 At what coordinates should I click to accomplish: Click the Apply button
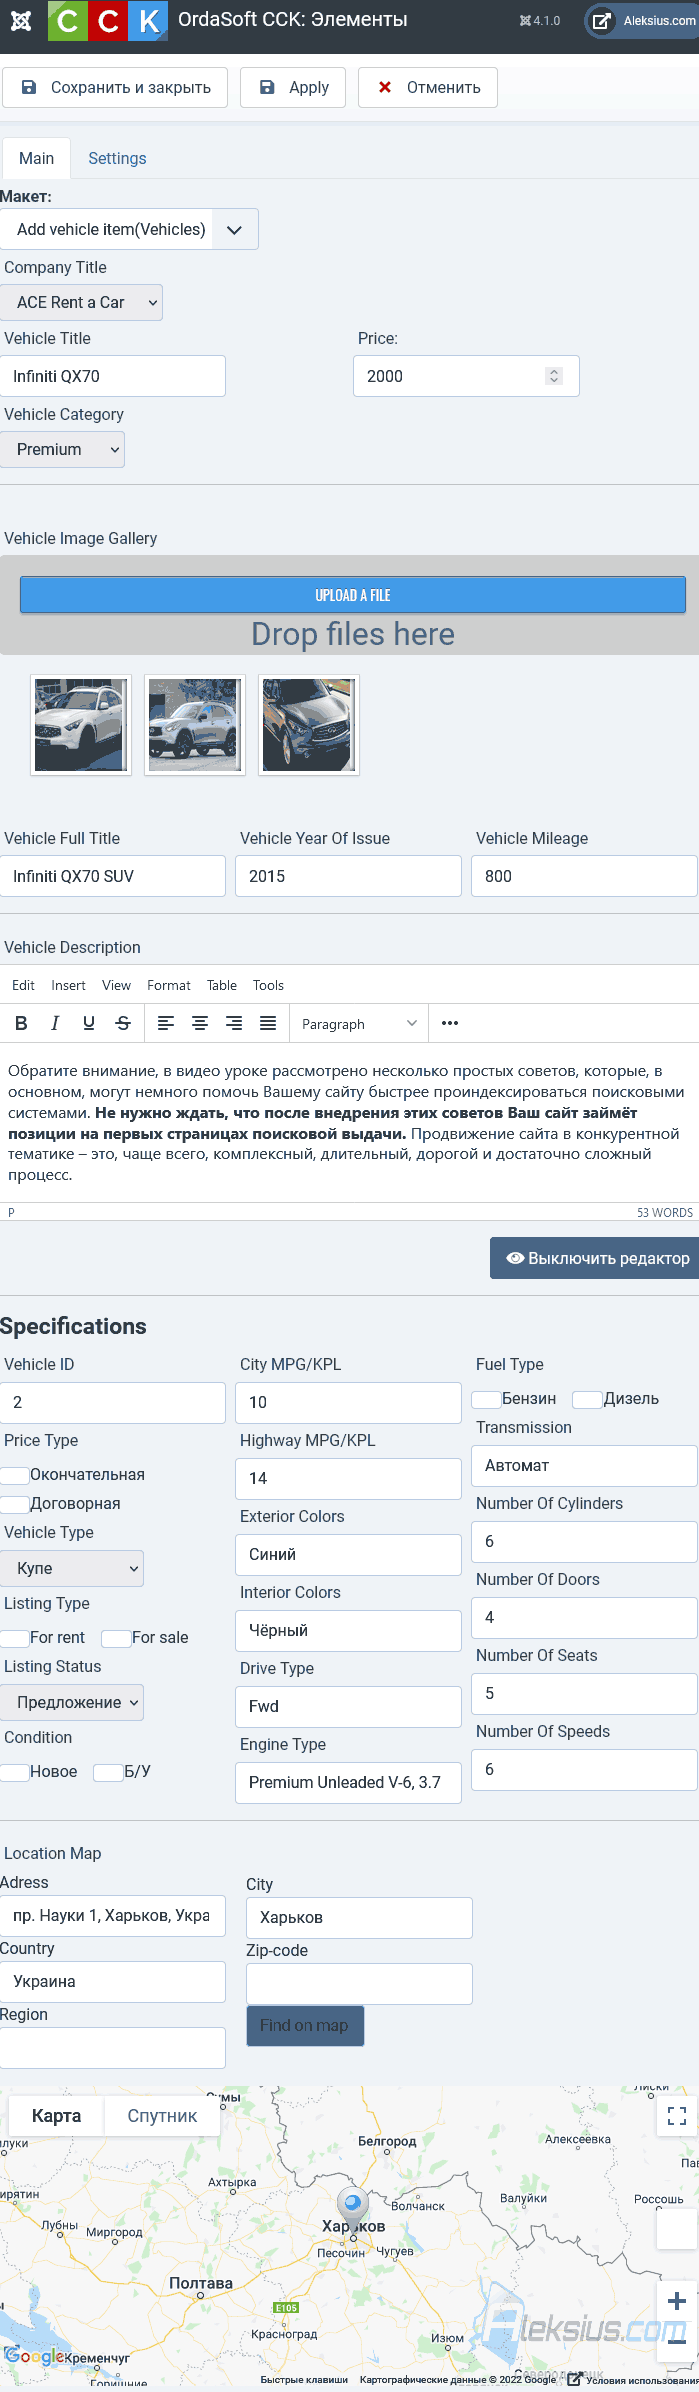[293, 87]
